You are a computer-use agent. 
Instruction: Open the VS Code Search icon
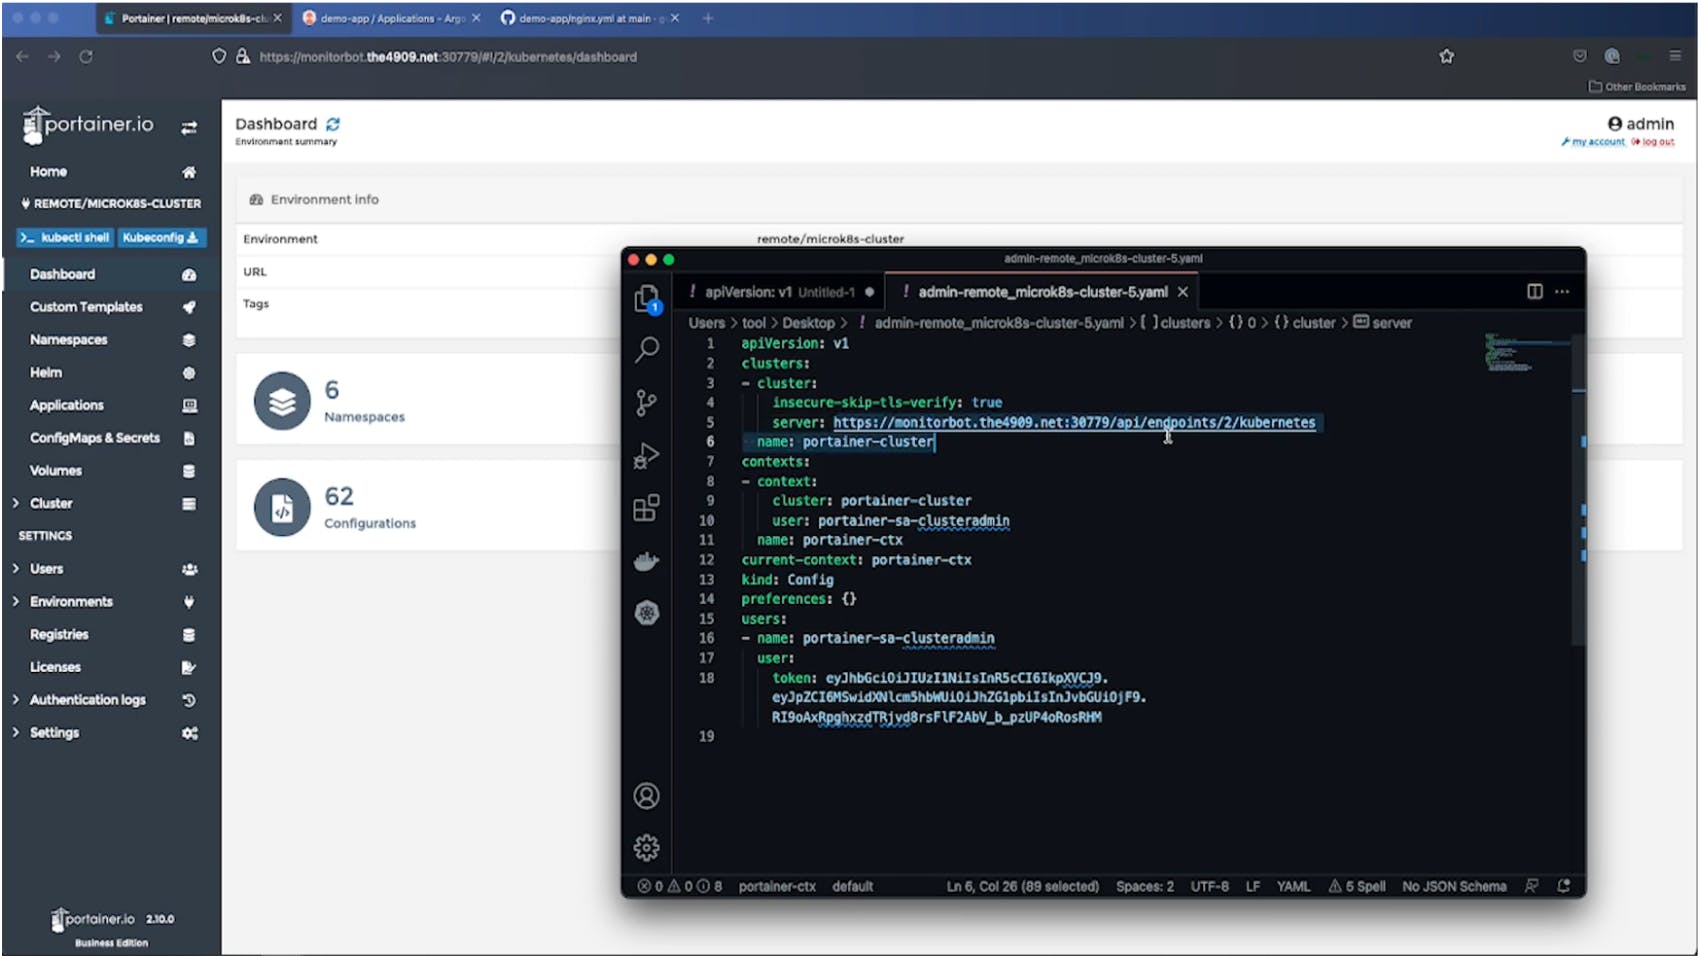[x=647, y=349]
